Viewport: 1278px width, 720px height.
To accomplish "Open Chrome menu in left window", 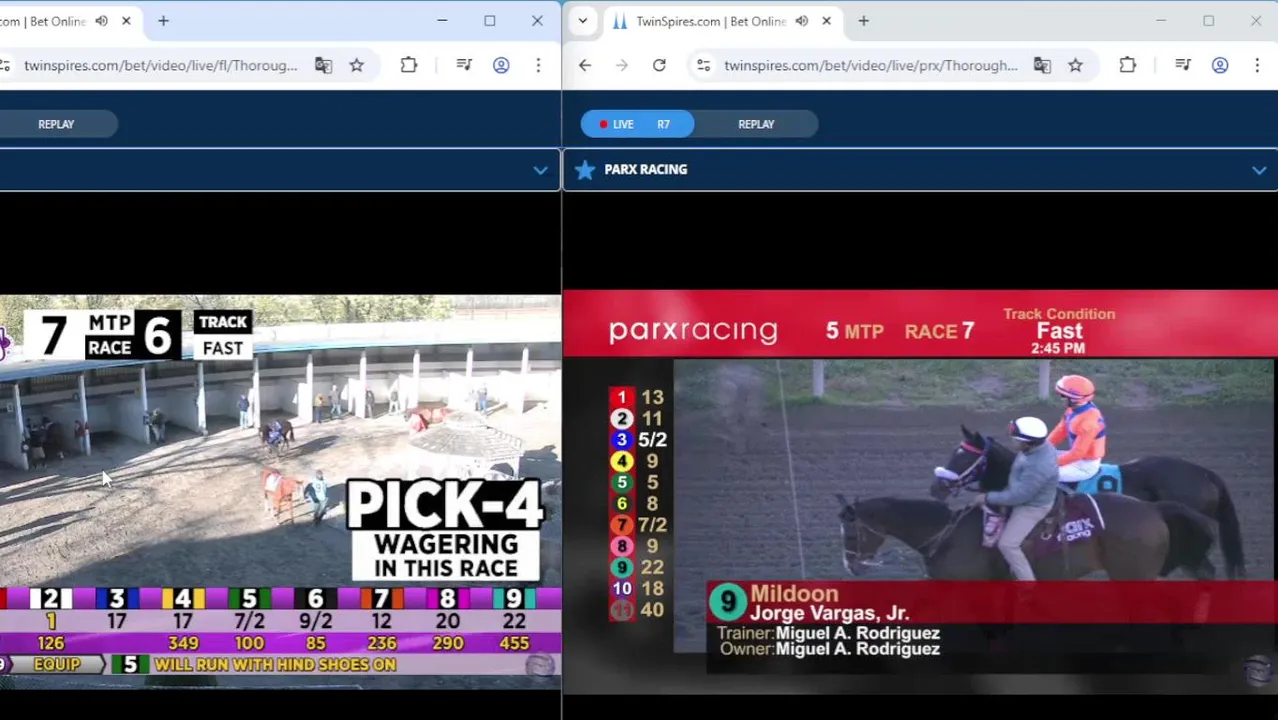I will pos(538,65).
